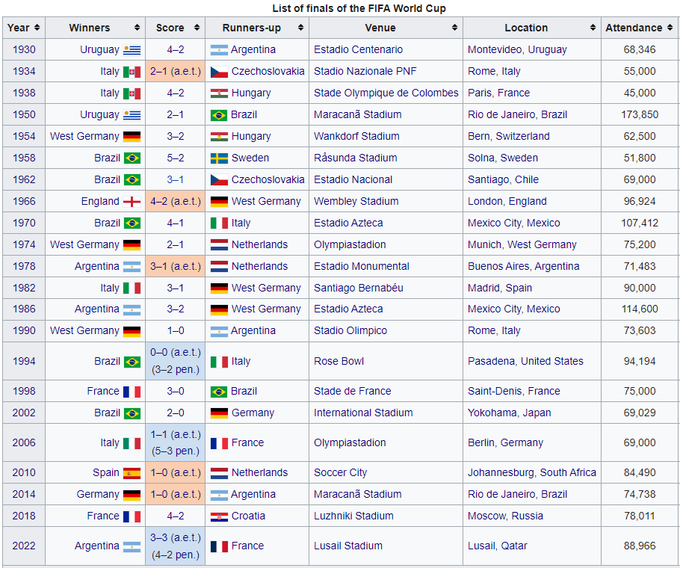The height and width of the screenshot is (568, 680).
Task: Click the Czechoslovakia flag in the 1934 row
Action: point(219,72)
